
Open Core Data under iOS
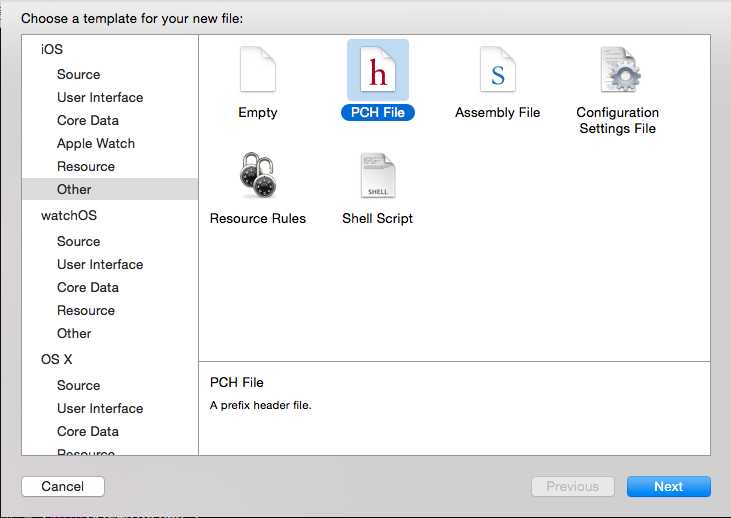(88, 120)
